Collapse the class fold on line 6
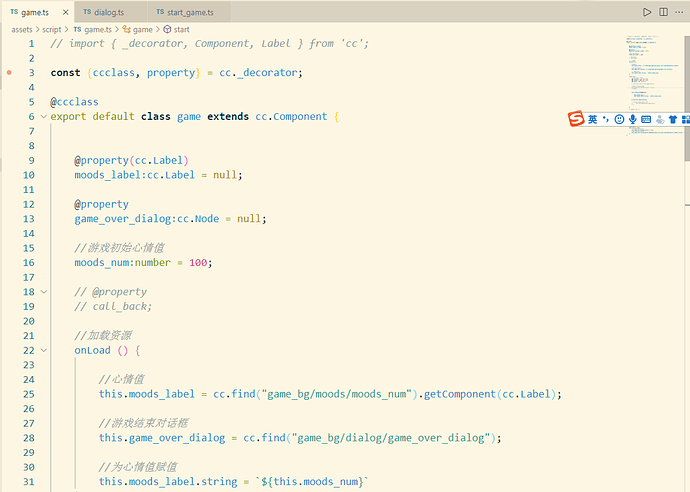690x492 pixels. [44, 117]
